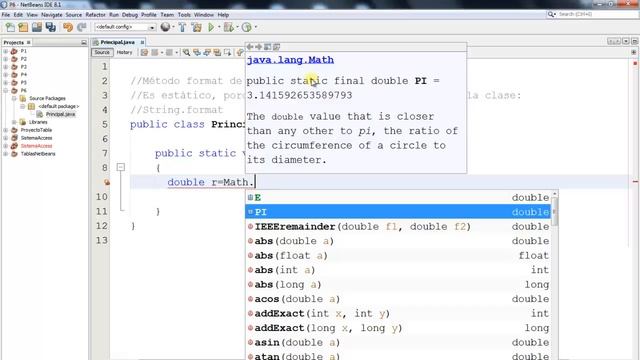Click the globe browser icon in toolbar
Viewport: 640px width, 360px height.
(x=165, y=27)
